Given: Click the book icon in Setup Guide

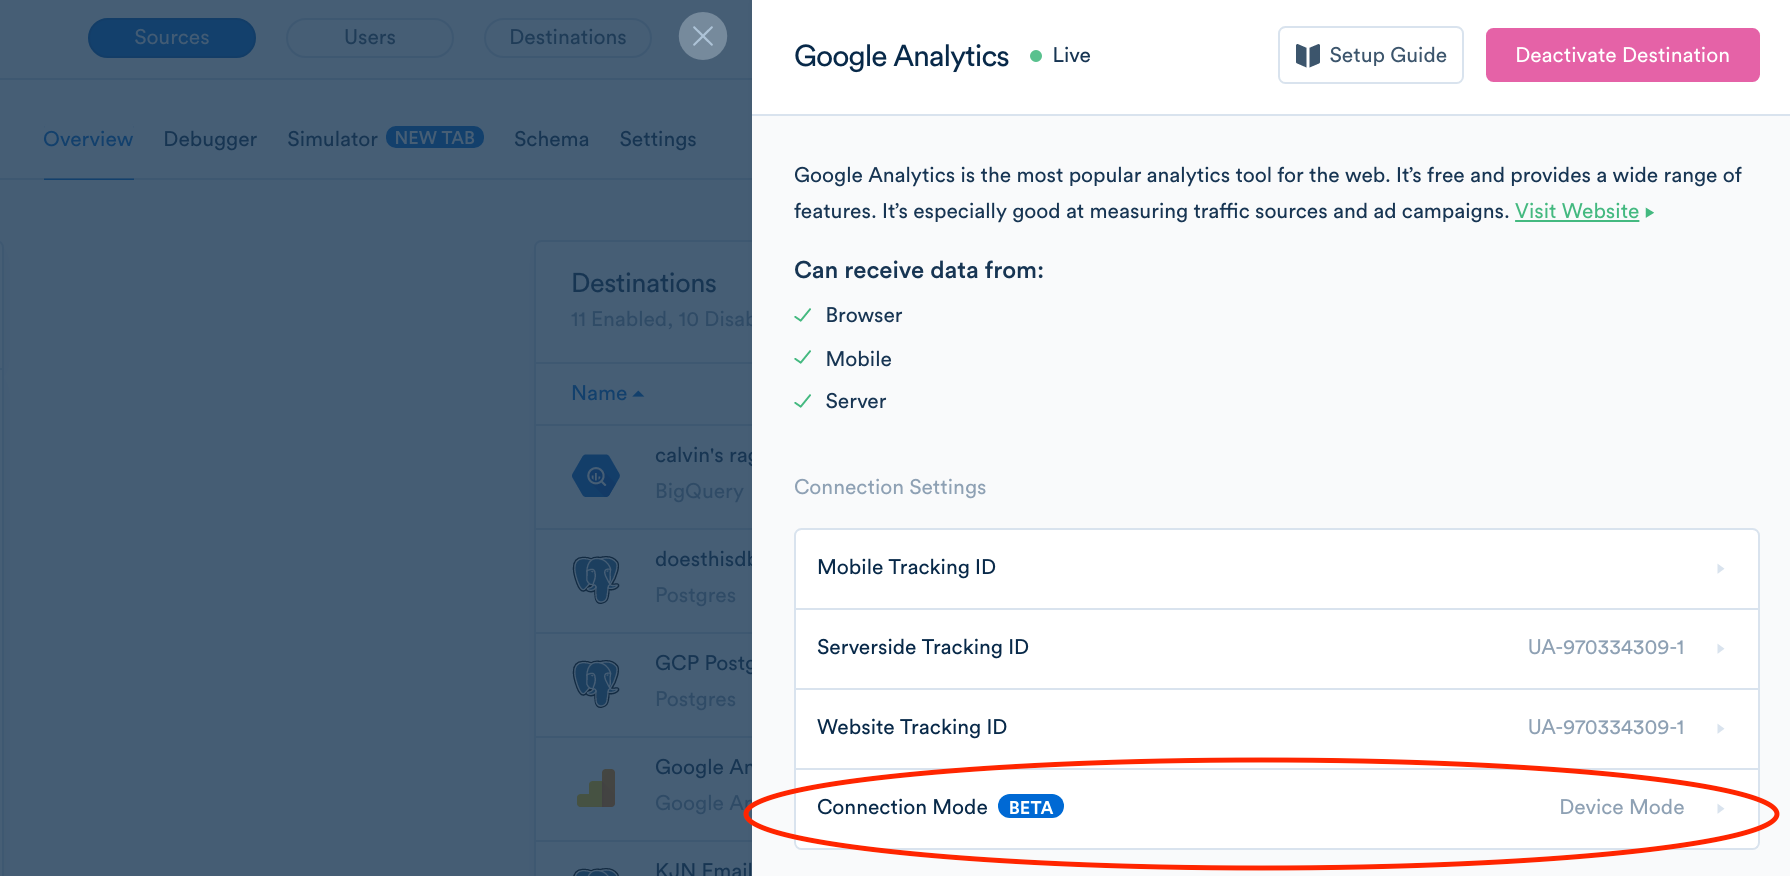Looking at the screenshot, I should tap(1308, 56).
